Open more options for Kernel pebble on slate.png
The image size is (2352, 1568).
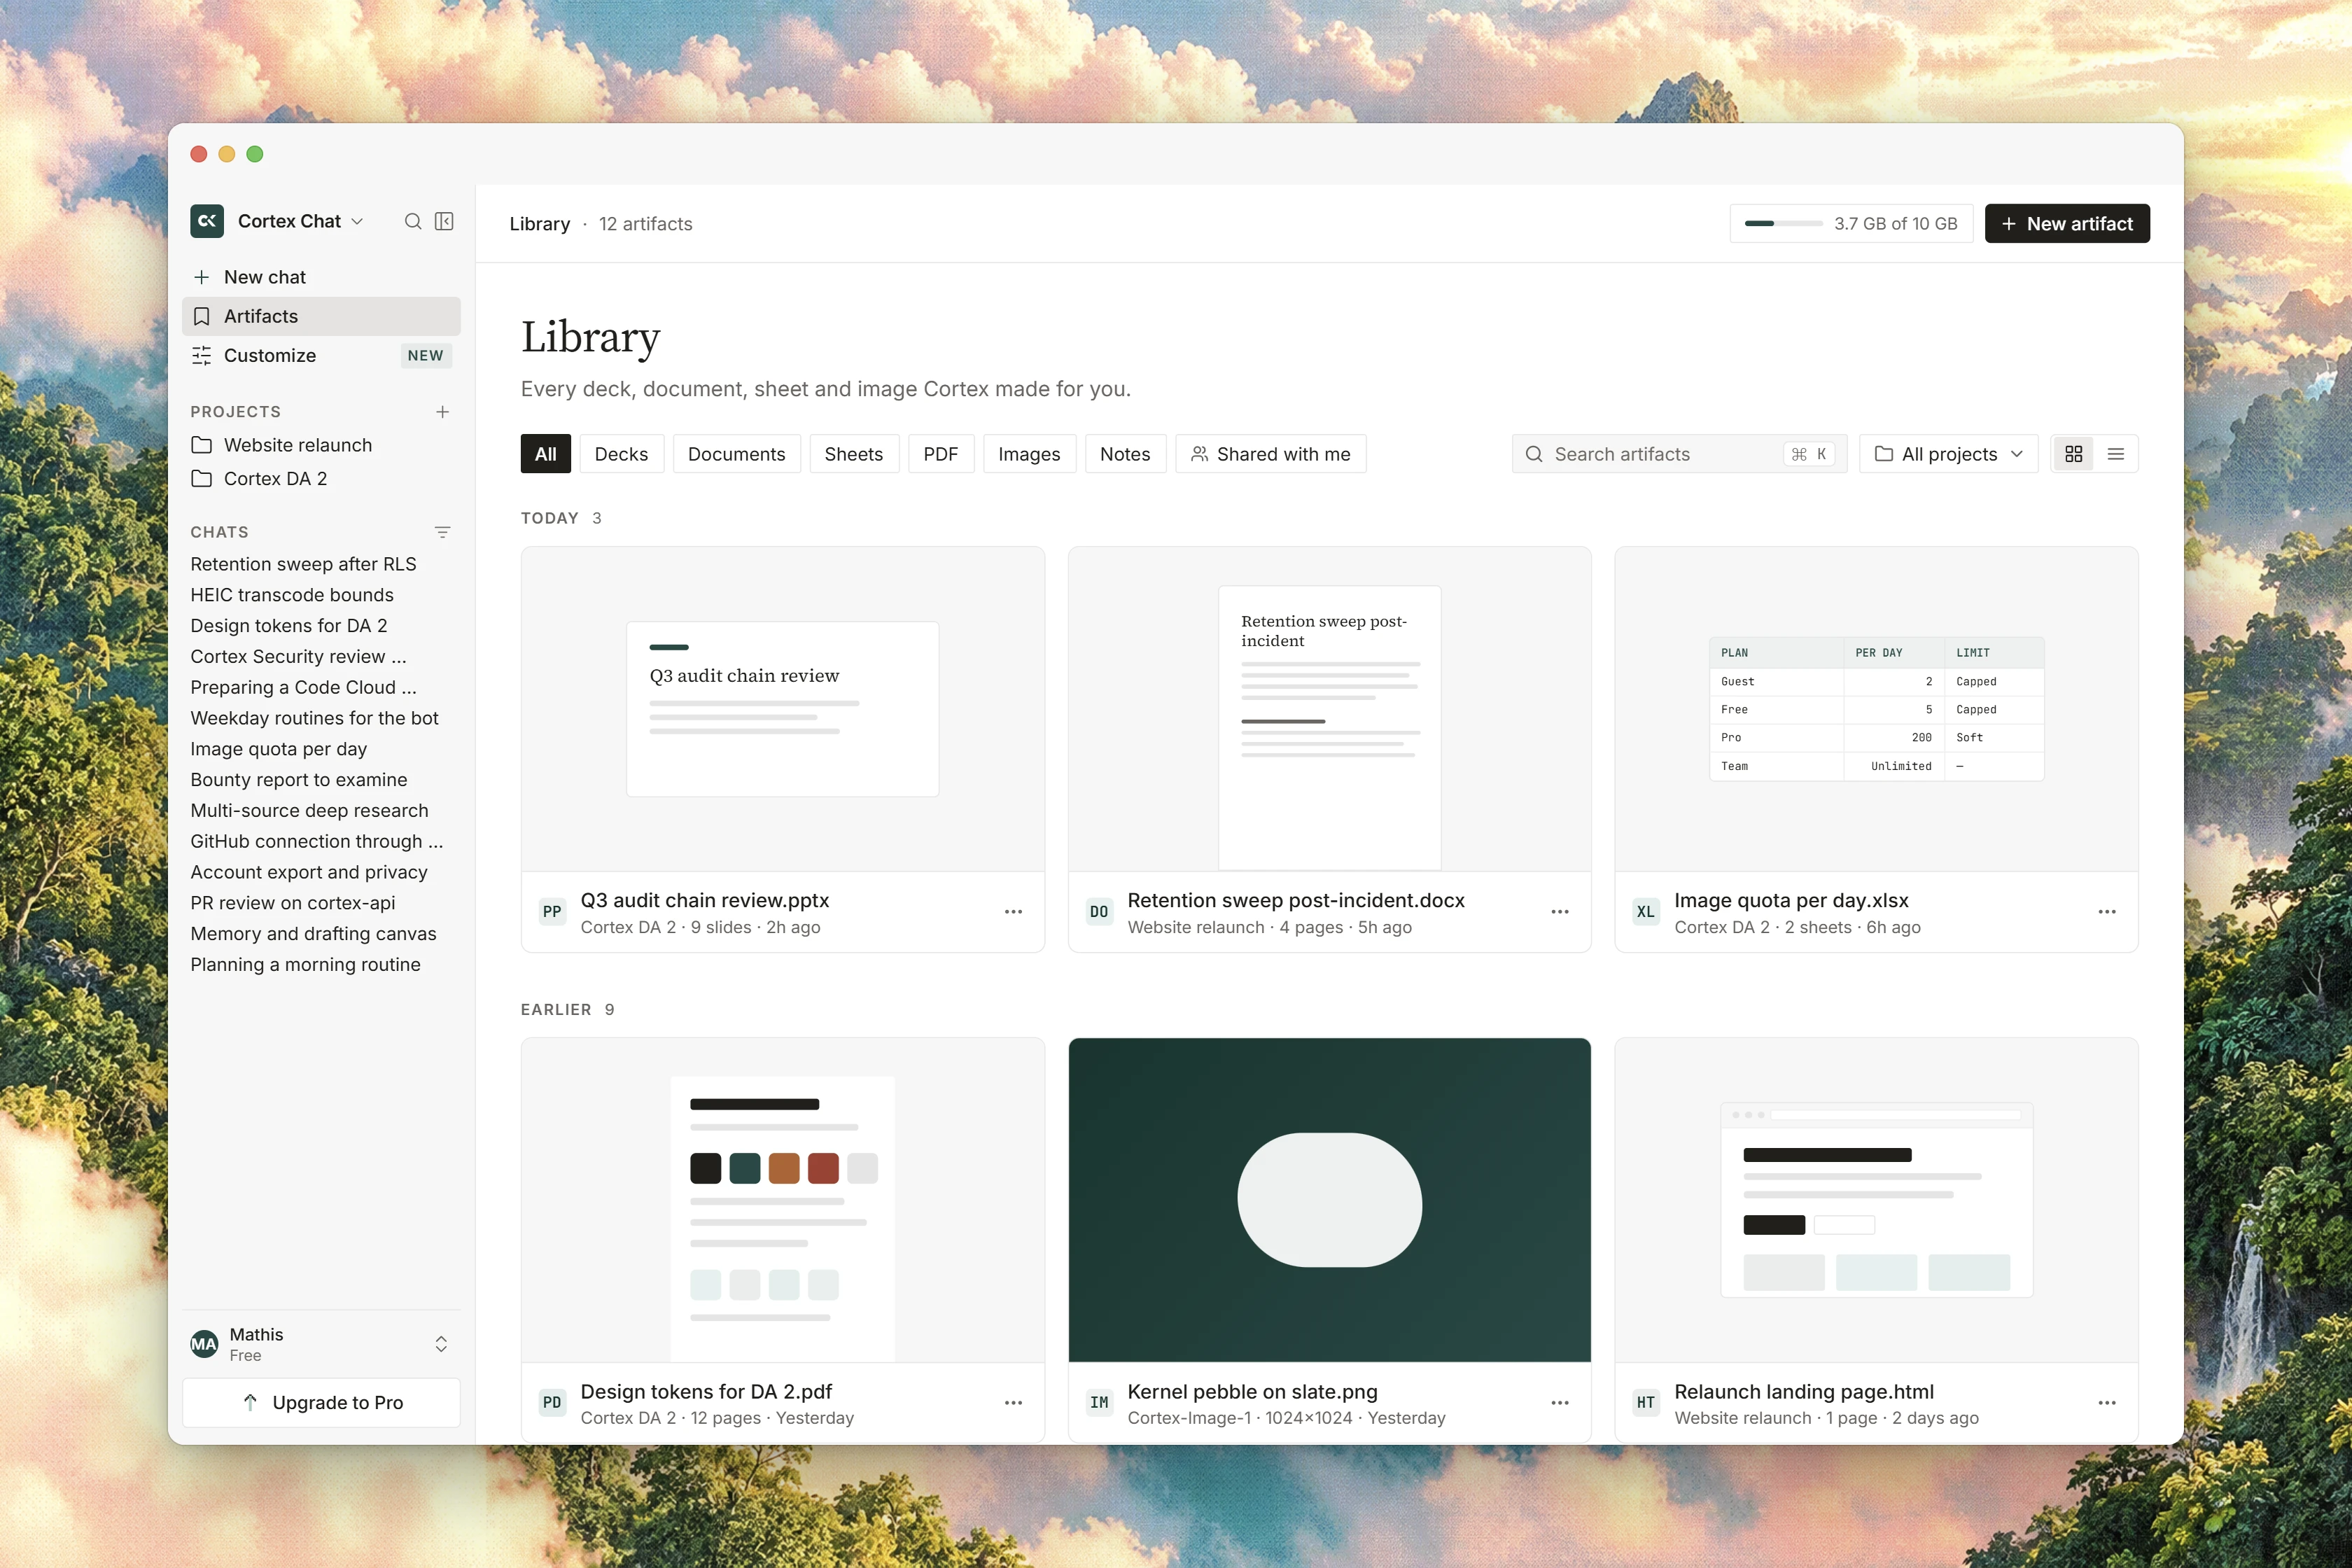1560,1403
